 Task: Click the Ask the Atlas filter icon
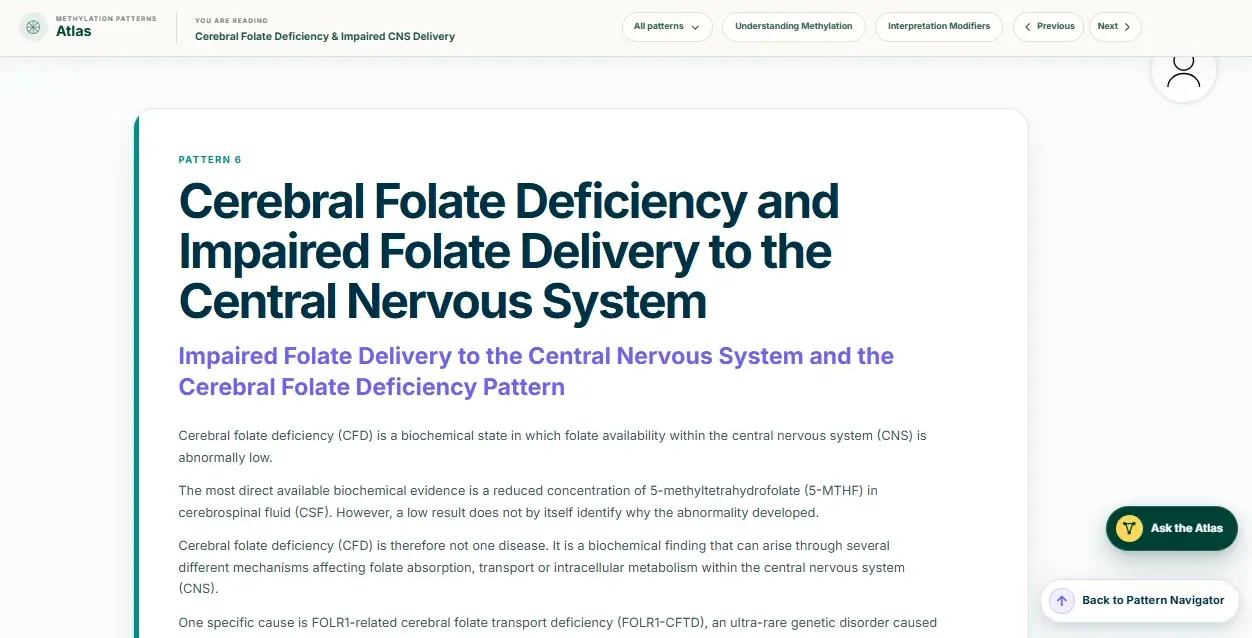pyautogui.click(x=1129, y=528)
